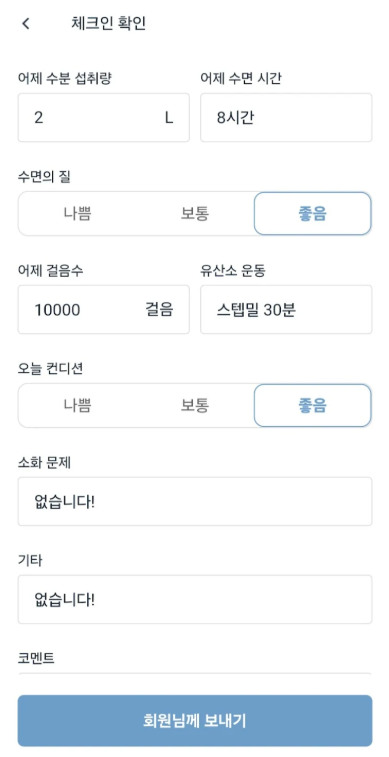Tap the 걸음 unit in steps field
This screenshot has height=757, width=389.
pyautogui.click(x=159, y=309)
